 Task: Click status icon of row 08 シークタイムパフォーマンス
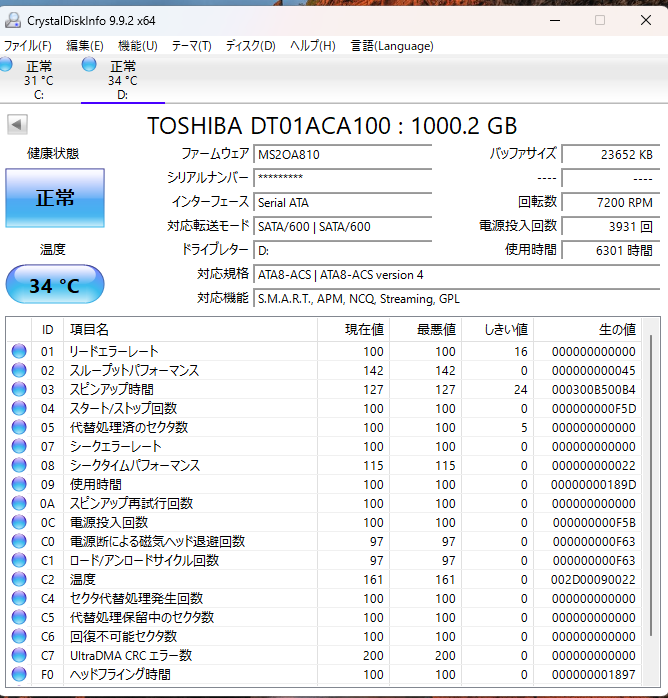click(x=19, y=465)
